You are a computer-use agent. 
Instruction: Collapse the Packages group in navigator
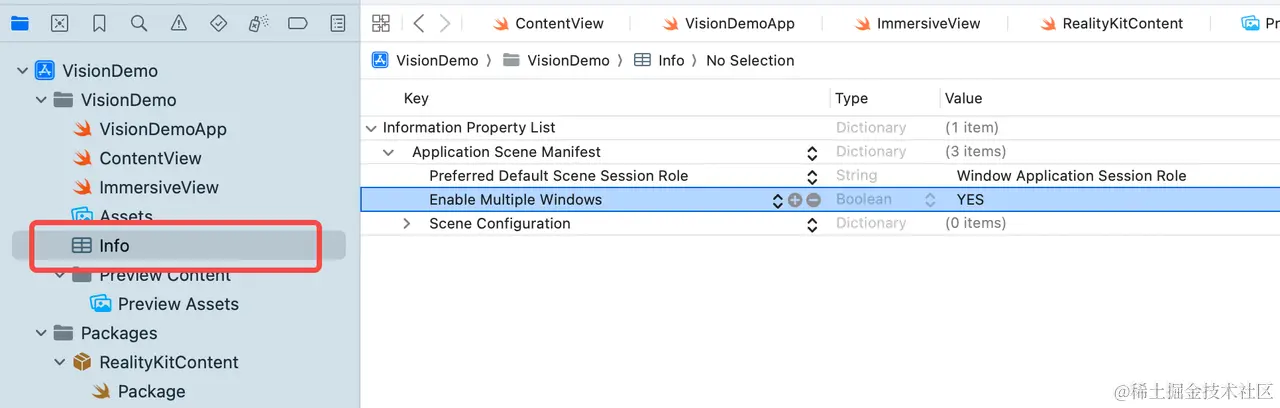[41, 333]
